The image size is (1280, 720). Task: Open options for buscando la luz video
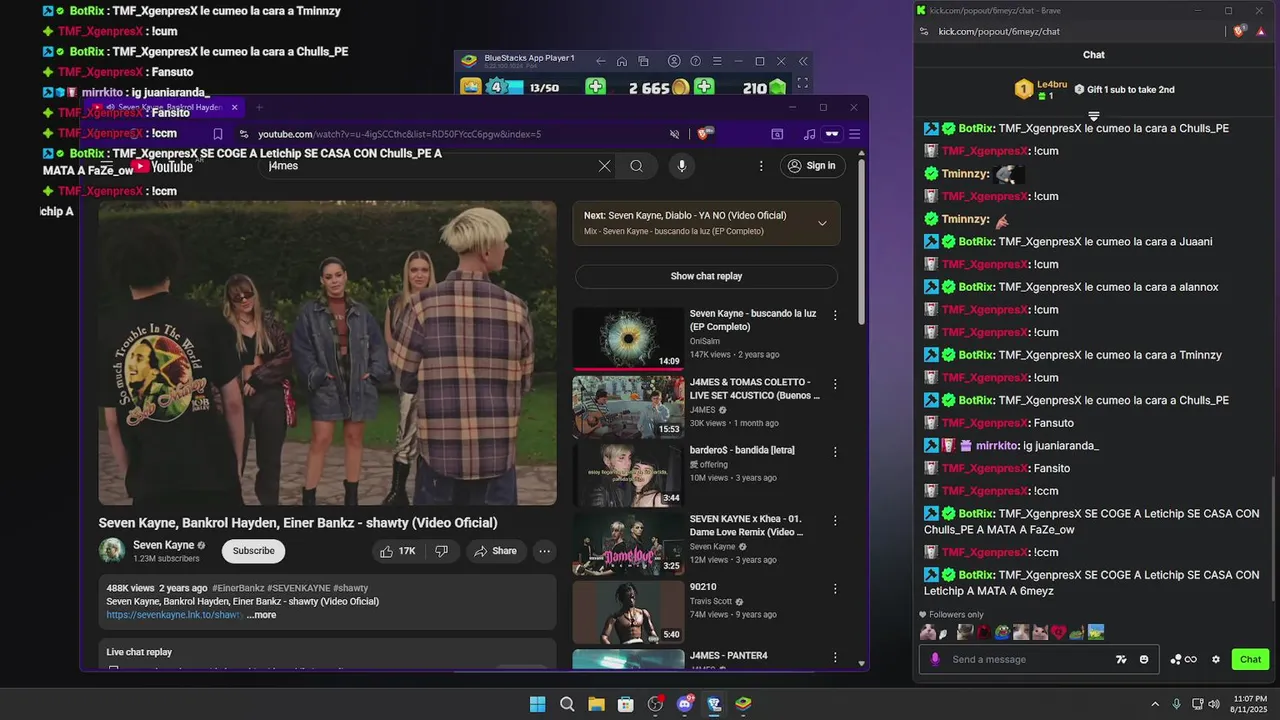835,315
